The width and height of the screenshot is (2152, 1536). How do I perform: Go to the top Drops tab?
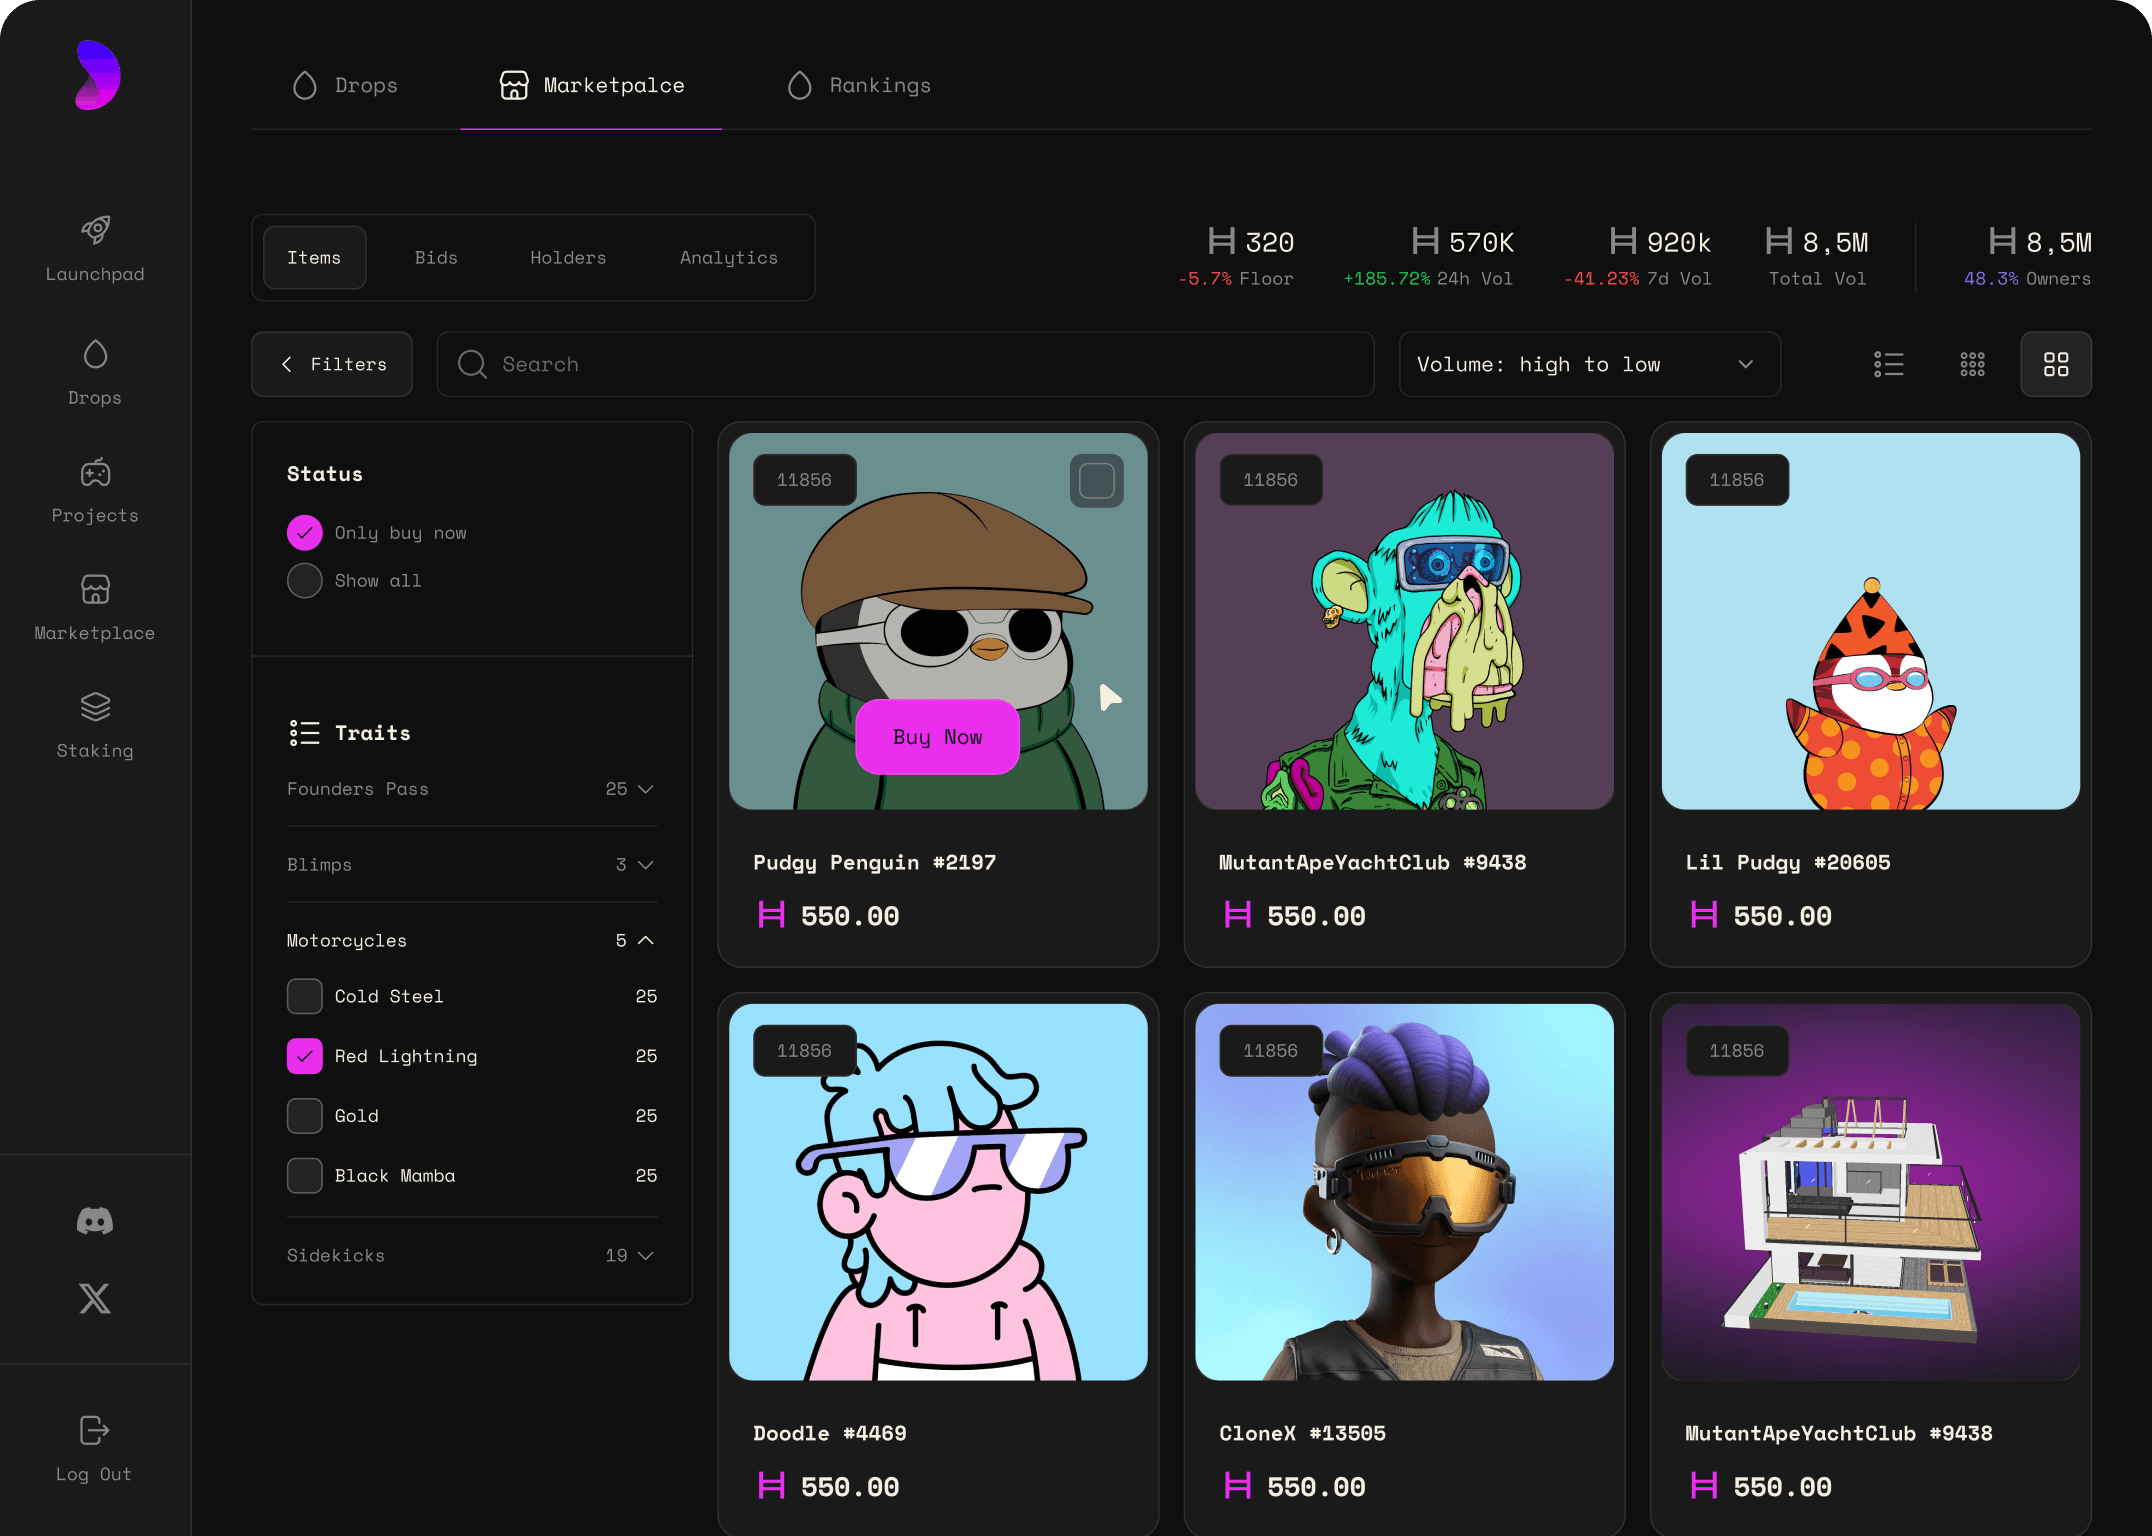click(345, 85)
